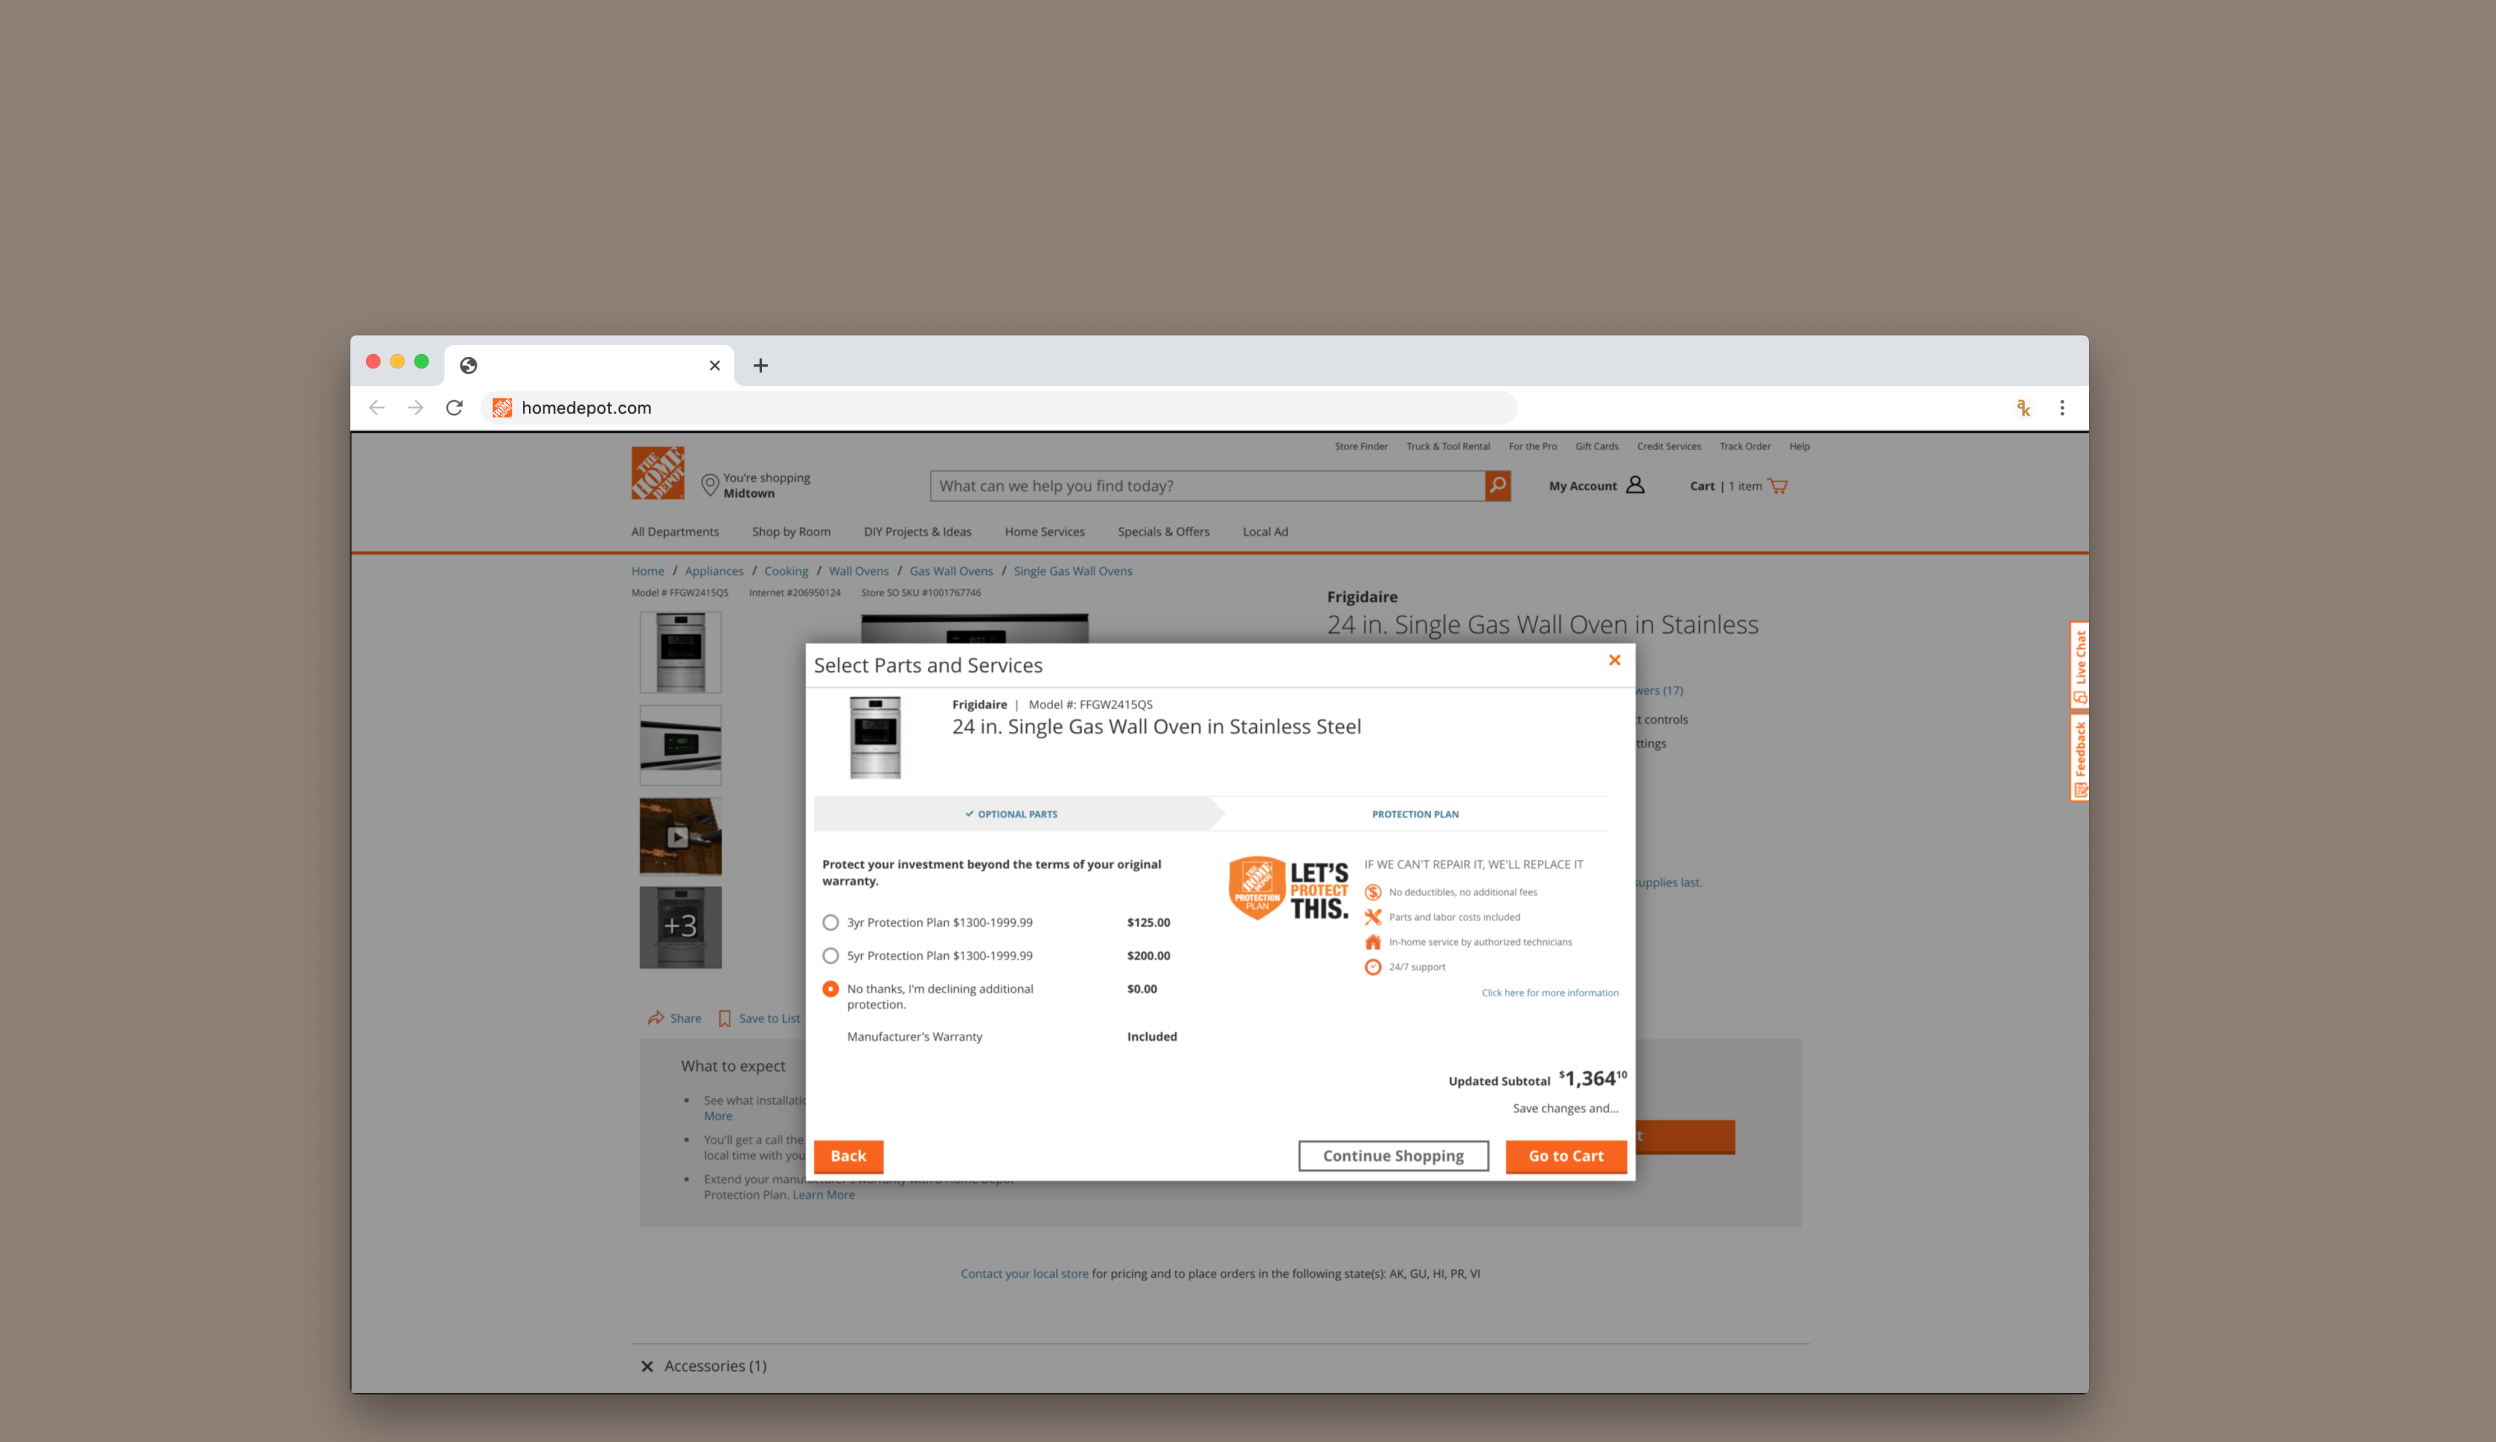This screenshot has height=1442, width=2496.
Task: Open DIY Projects & Ideas menu
Action: coord(918,532)
